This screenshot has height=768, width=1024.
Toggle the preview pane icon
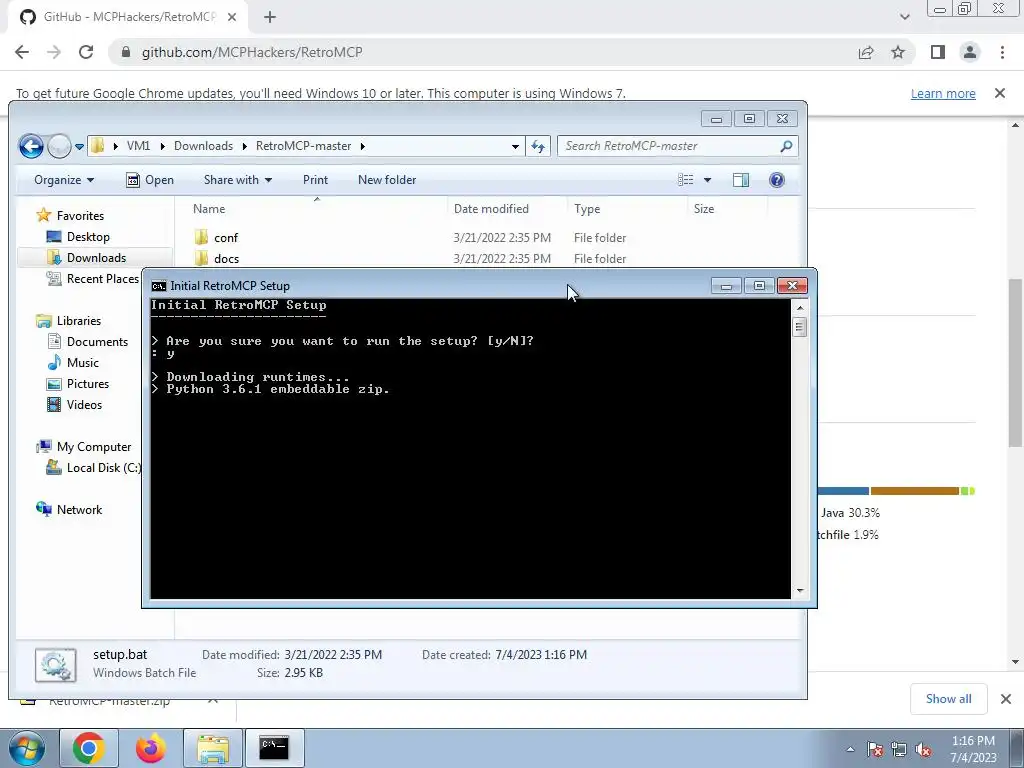coord(741,180)
